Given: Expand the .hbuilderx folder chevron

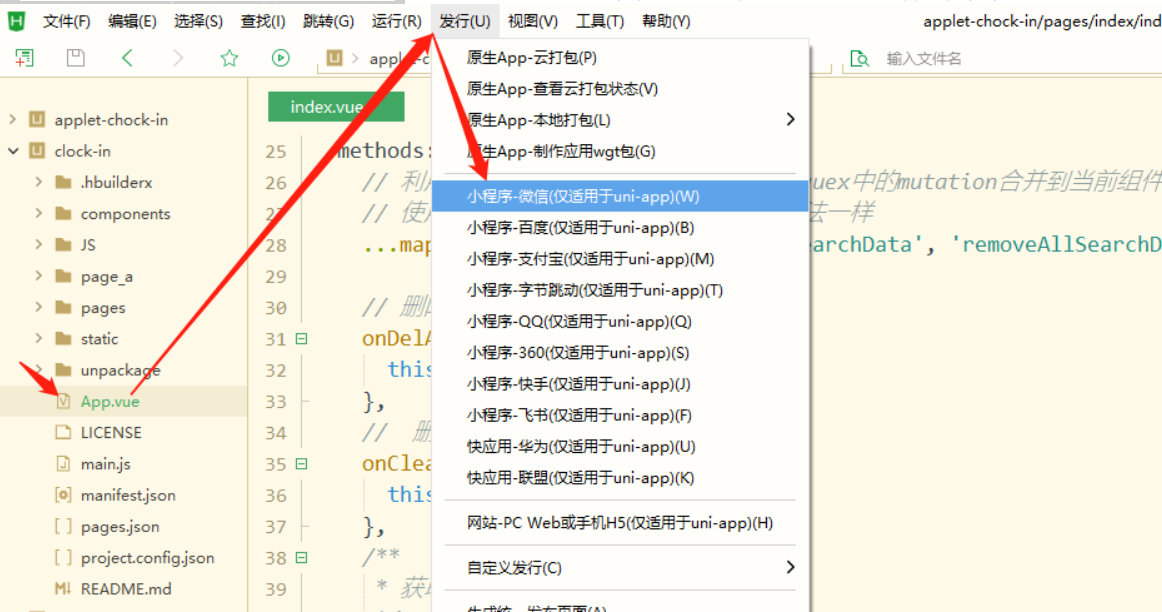Looking at the screenshot, I should click(39, 182).
